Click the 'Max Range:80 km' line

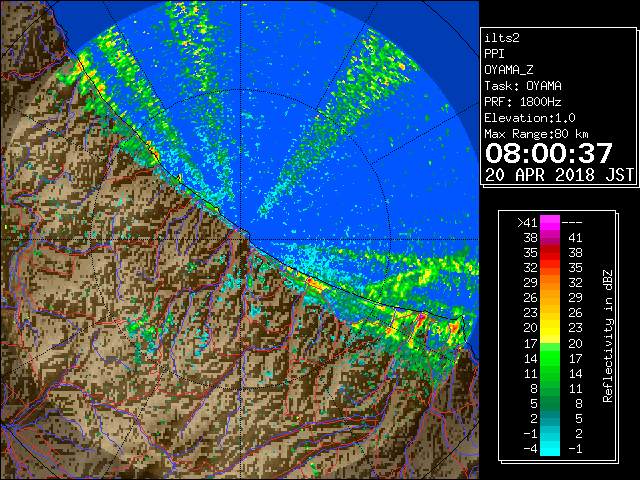[x=536, y=134]
